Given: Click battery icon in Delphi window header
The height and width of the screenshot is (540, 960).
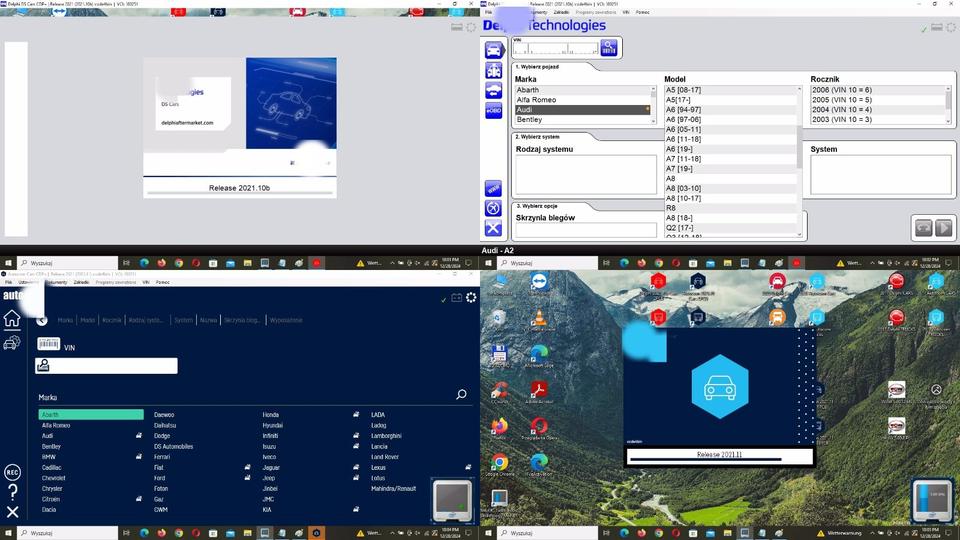Looking at the screenshot, I should click(x=937, y=28).
